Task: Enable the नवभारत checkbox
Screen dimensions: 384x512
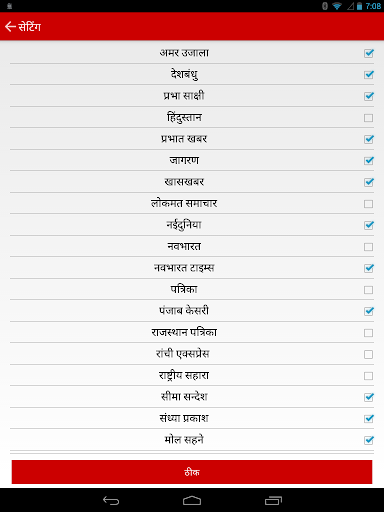Action: (369, 247)
